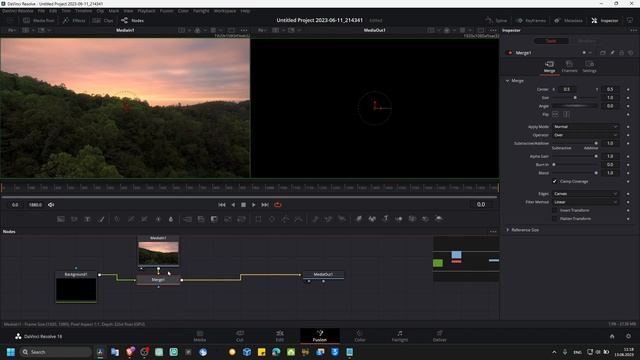
Task: Toggle keyframe dot for Center
Action: 628,89
